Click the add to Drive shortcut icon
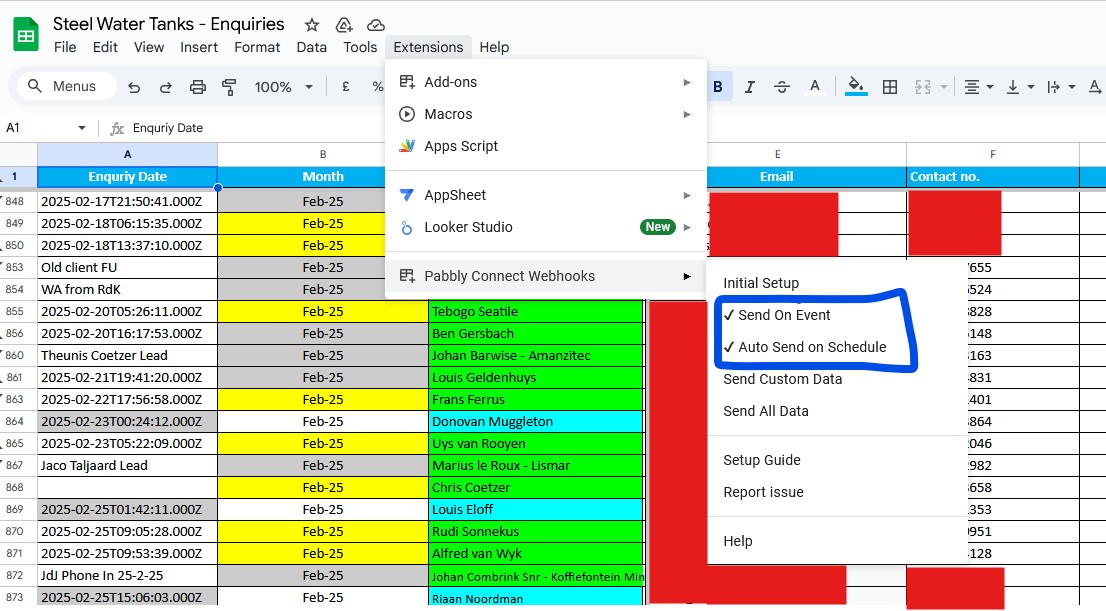The width and height of the screenshot is (1106, 611). 344,25
